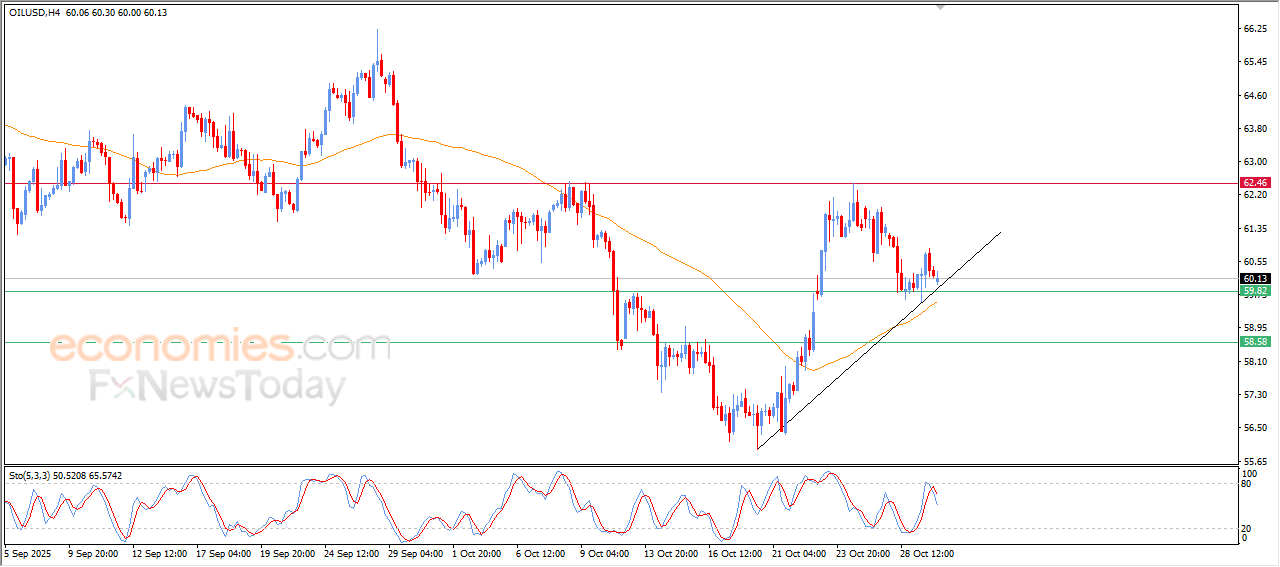Viewport: 1280px width, 567px height.
Task: Click the 55.65 price axis label
Action: tap(1254, 461)
